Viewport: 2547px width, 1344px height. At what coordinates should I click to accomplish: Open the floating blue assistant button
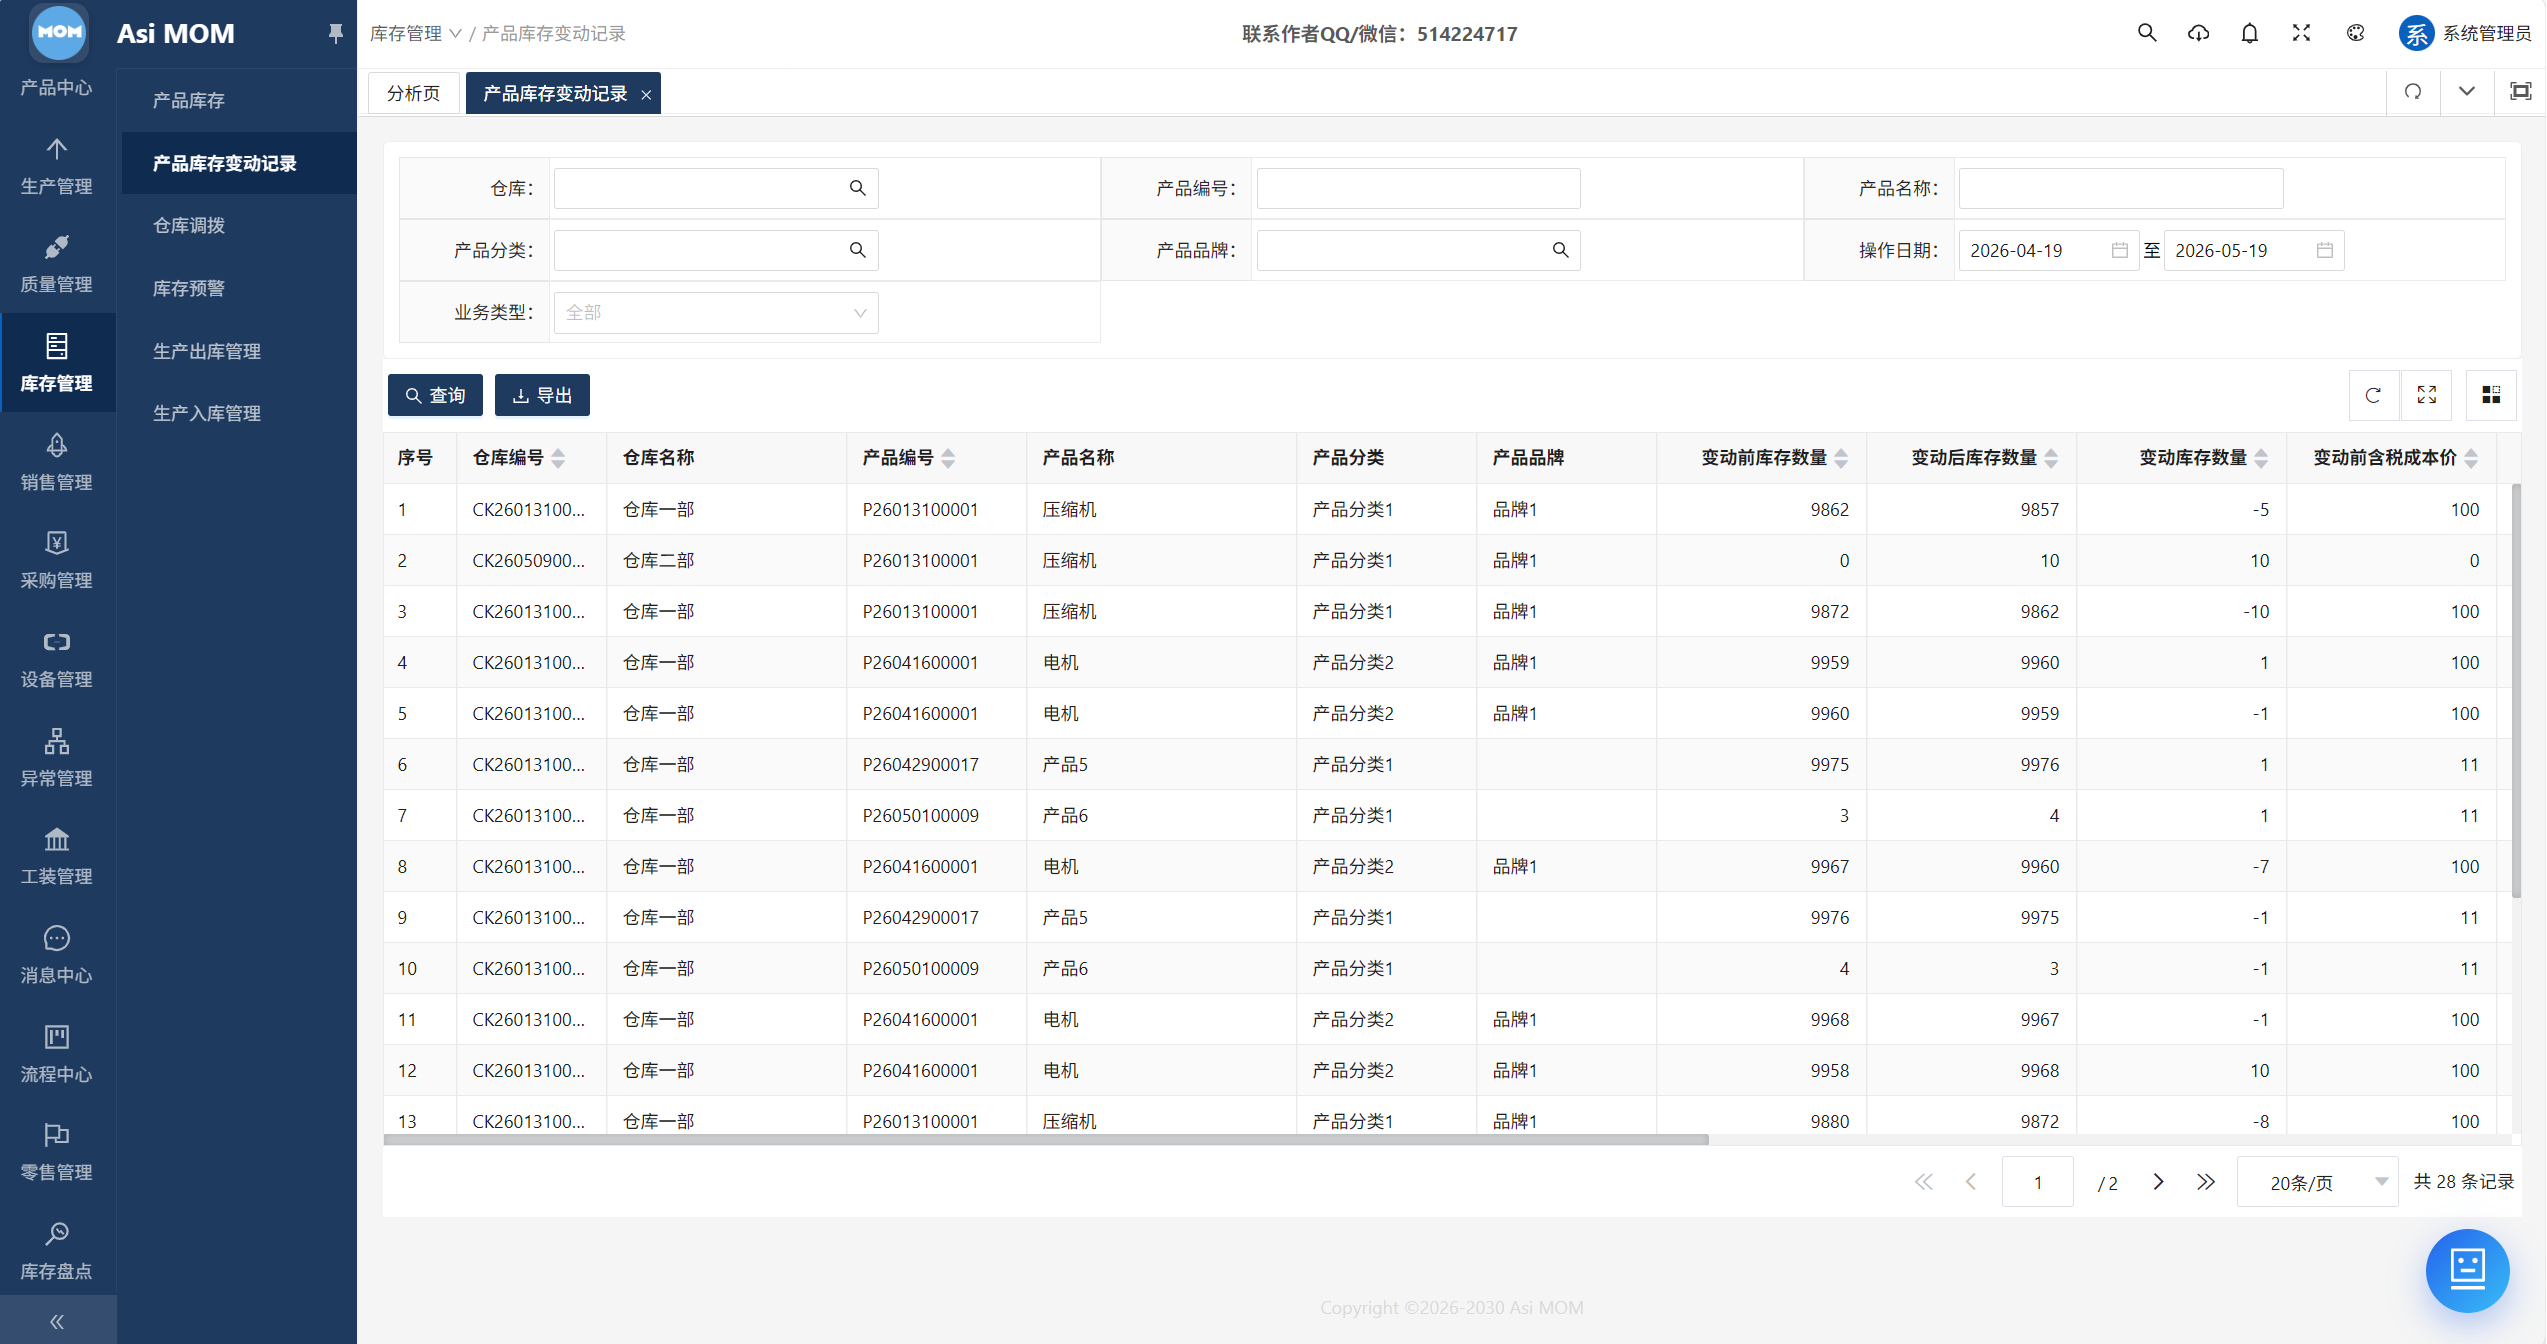(2467, 1270)
